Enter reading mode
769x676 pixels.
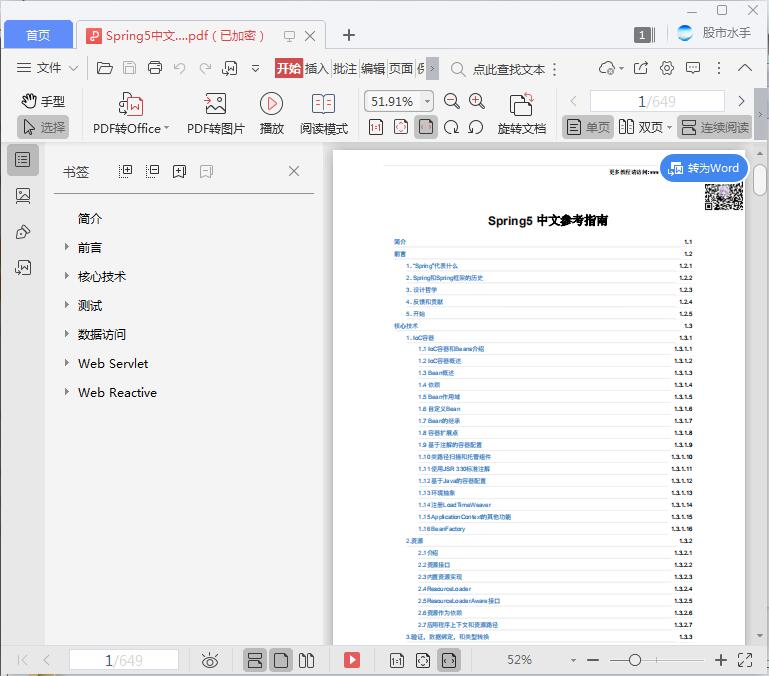(x=324, y=114)
